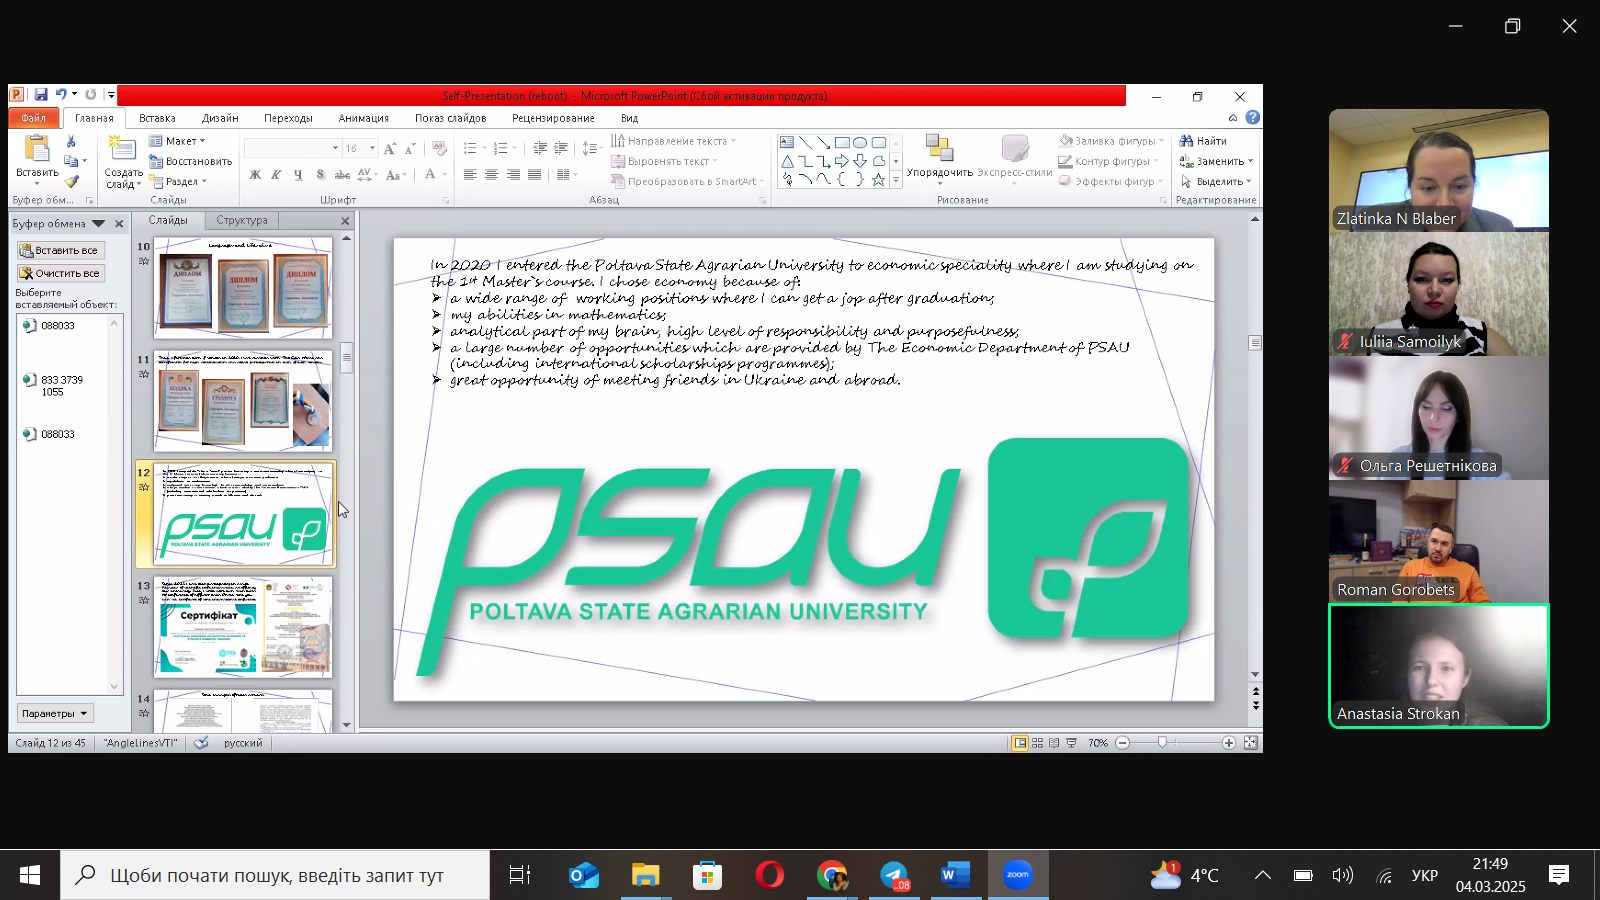Screen dimensions: 1600x900
Task: Open Word from the Windows taskbar
Action: (x=956, y=875)
